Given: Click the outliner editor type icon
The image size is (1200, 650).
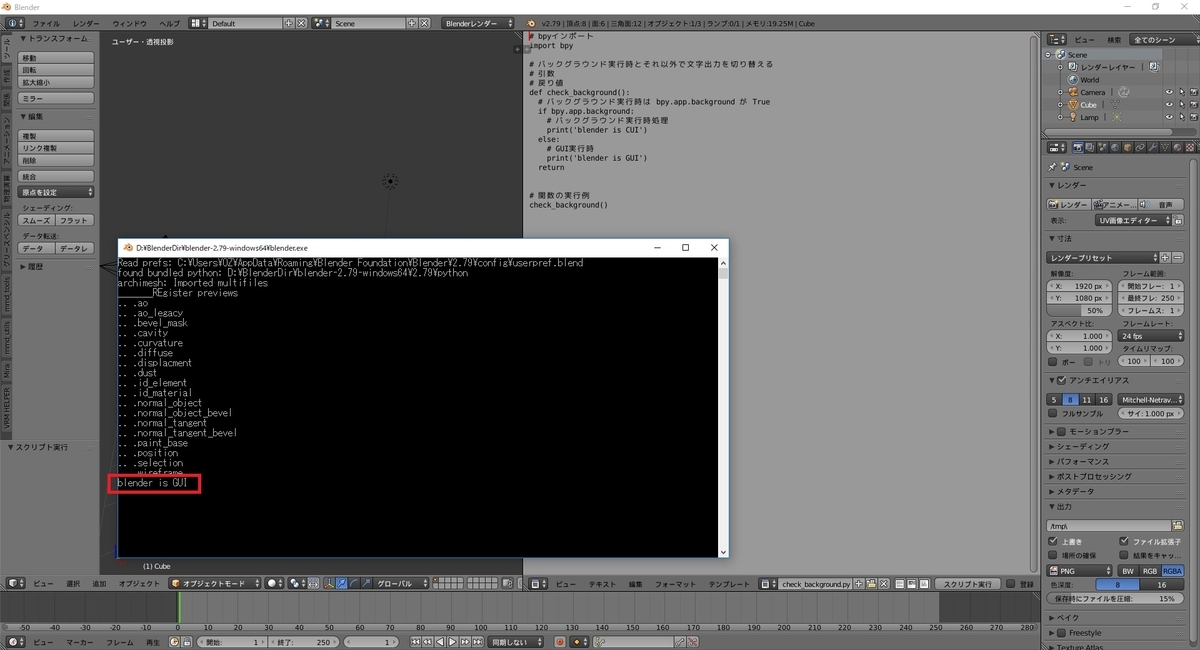Looking at the screenshot, I should point(1055,39).
